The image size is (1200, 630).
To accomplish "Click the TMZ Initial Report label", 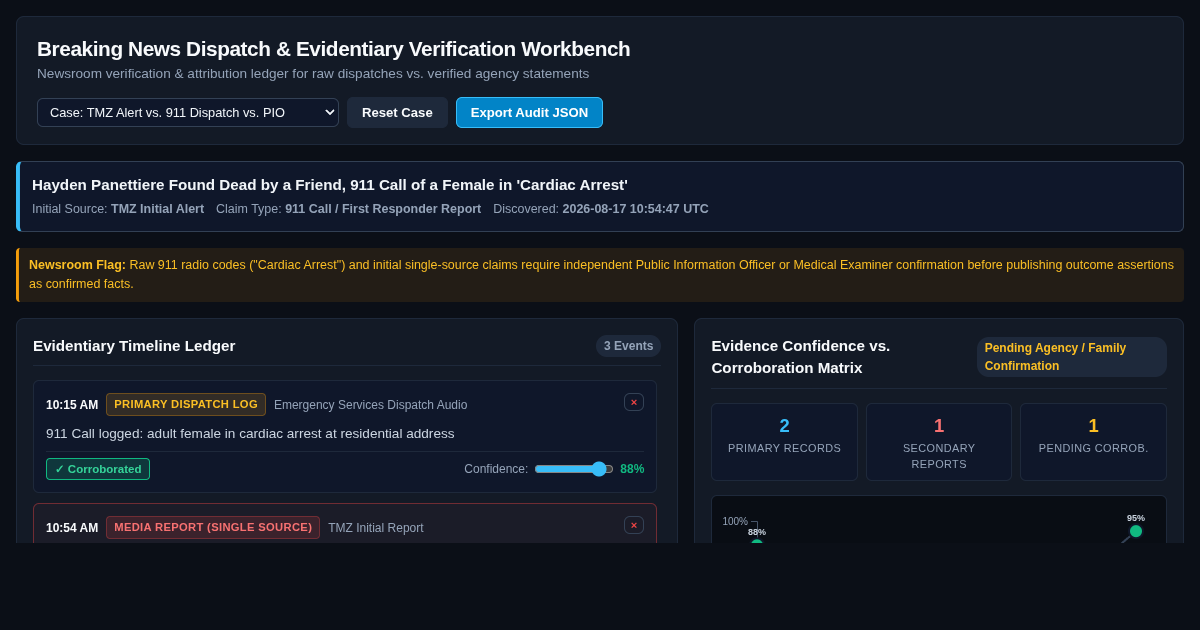I will (376, 528).
